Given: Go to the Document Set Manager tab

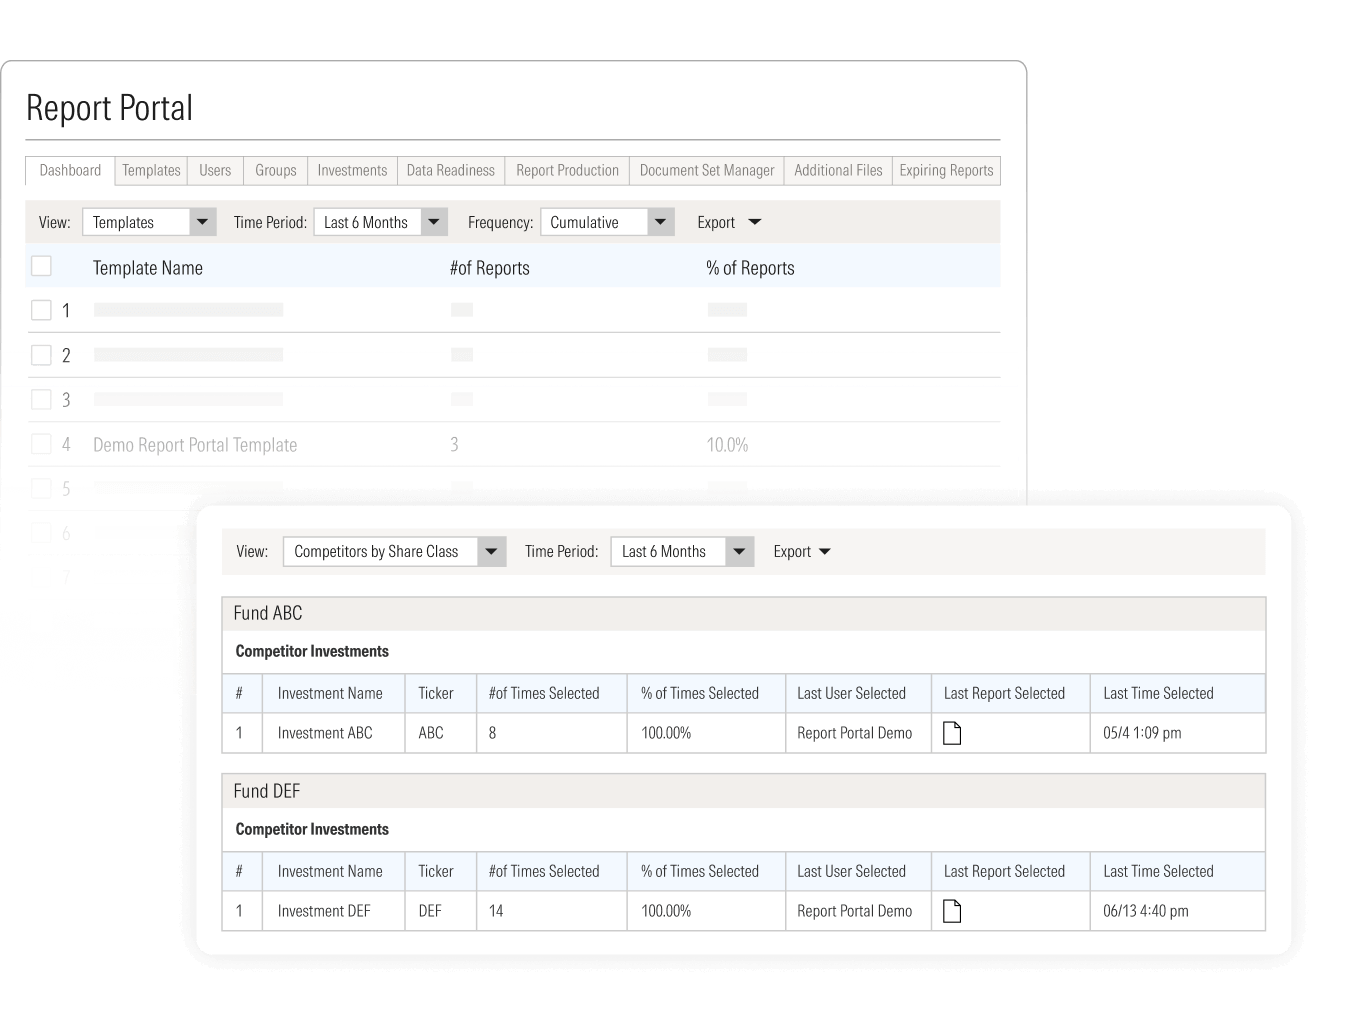Looking at the screenshot, I should point(706,170).
